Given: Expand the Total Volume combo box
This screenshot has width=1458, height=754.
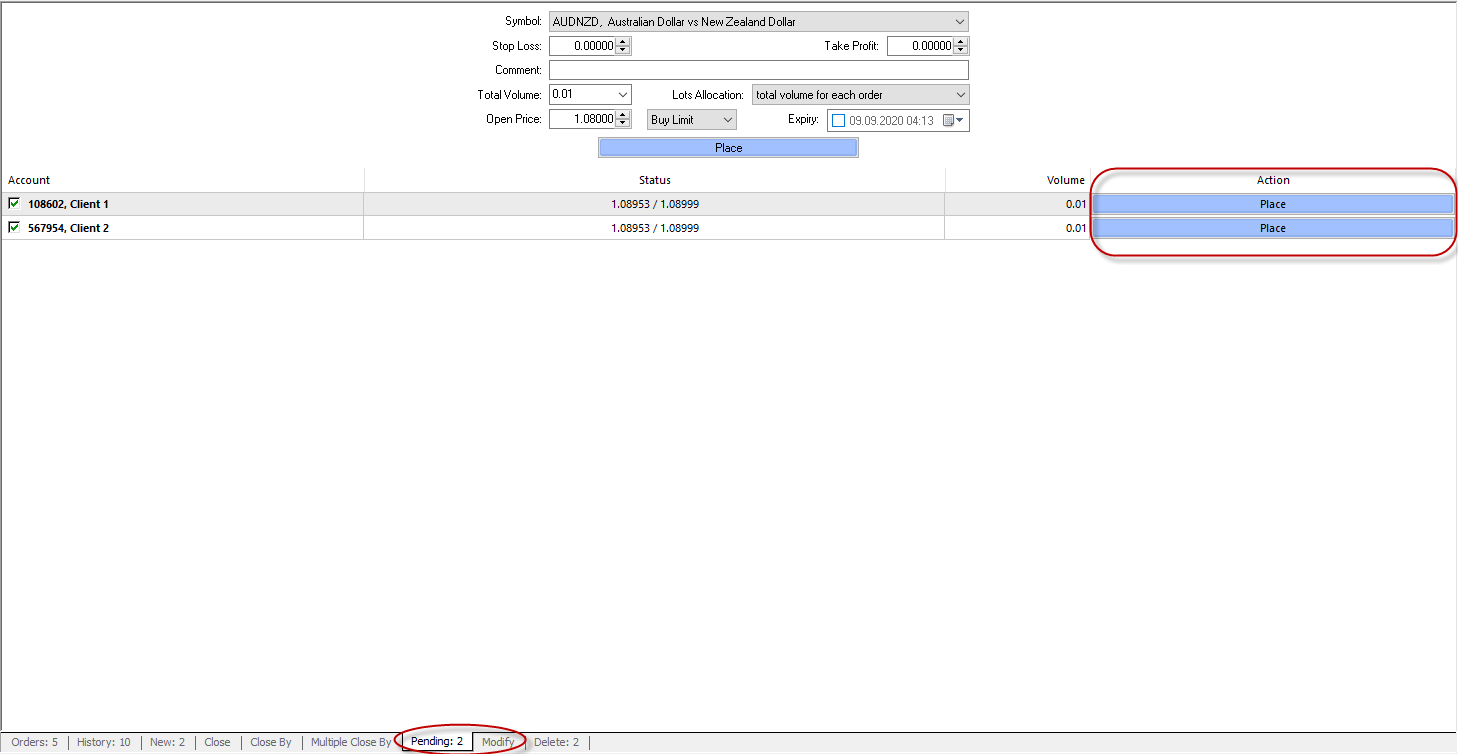Looking at the screenshot, I should [x=622, y=95].
